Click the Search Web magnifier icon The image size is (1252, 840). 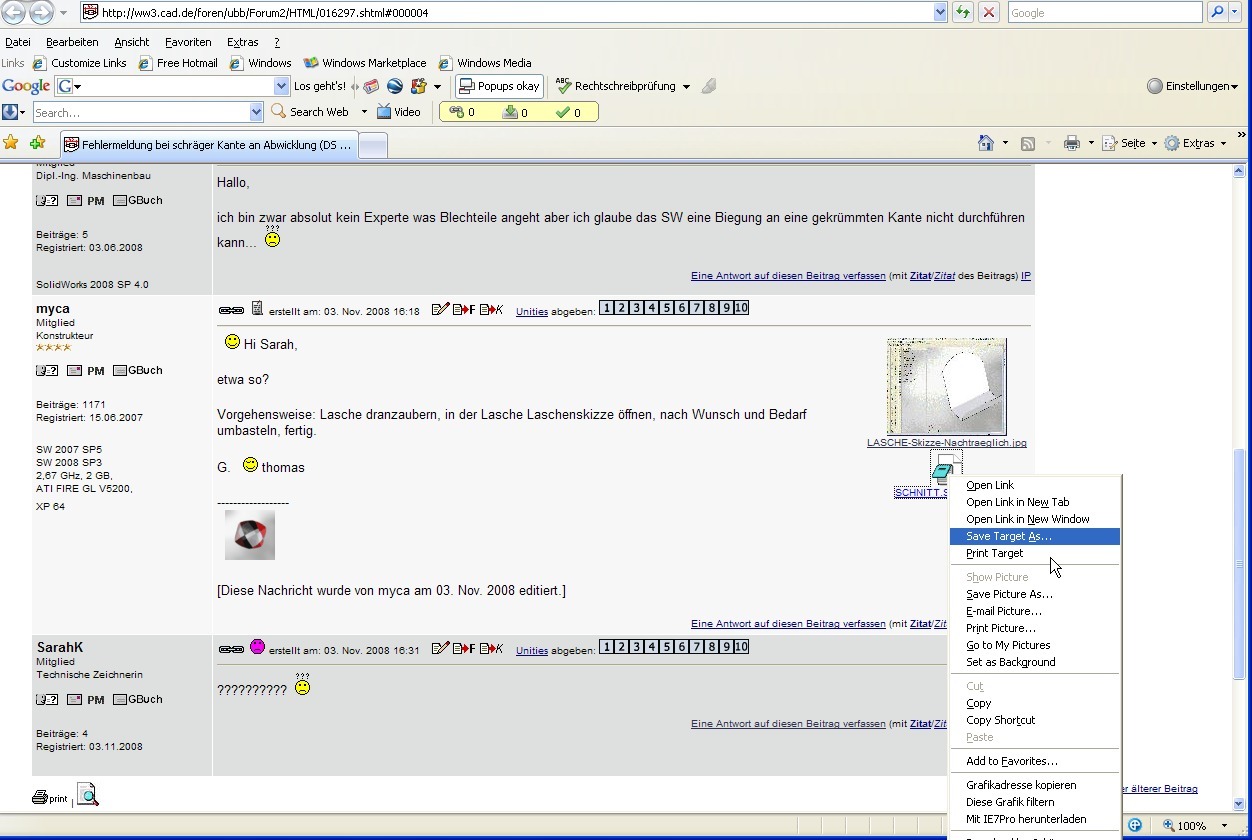pos(279,112)
